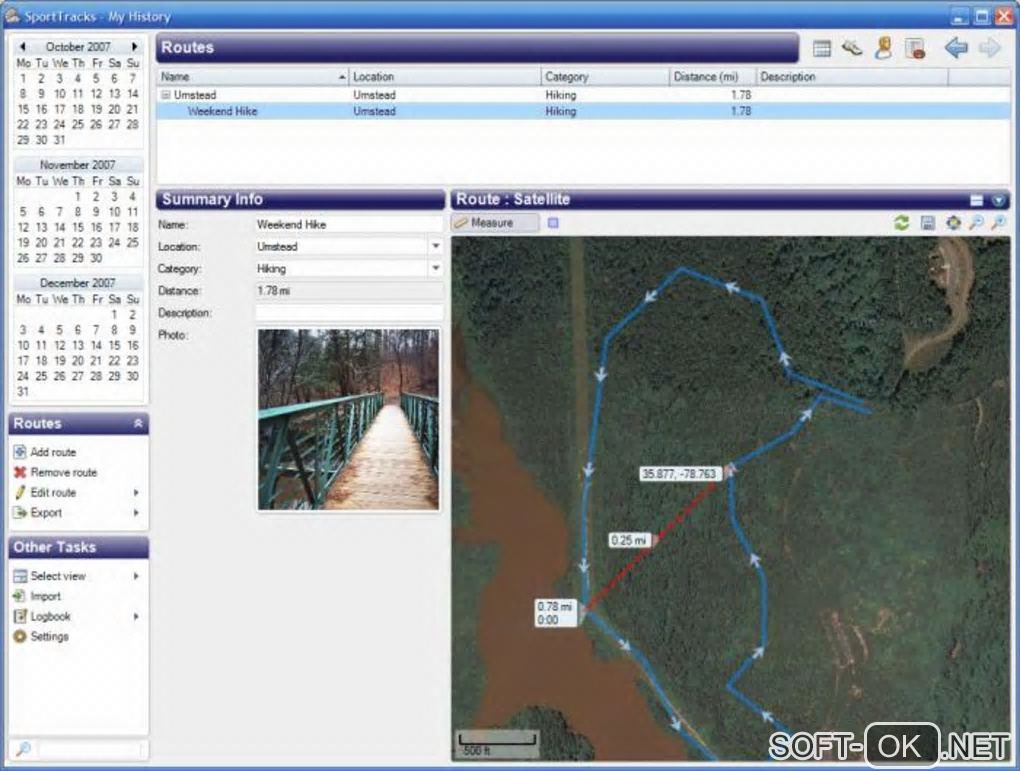The height and width of the screenshot is (771, 1020).
Task: Save the map with the floppy icon
Action: pos(928,223)
